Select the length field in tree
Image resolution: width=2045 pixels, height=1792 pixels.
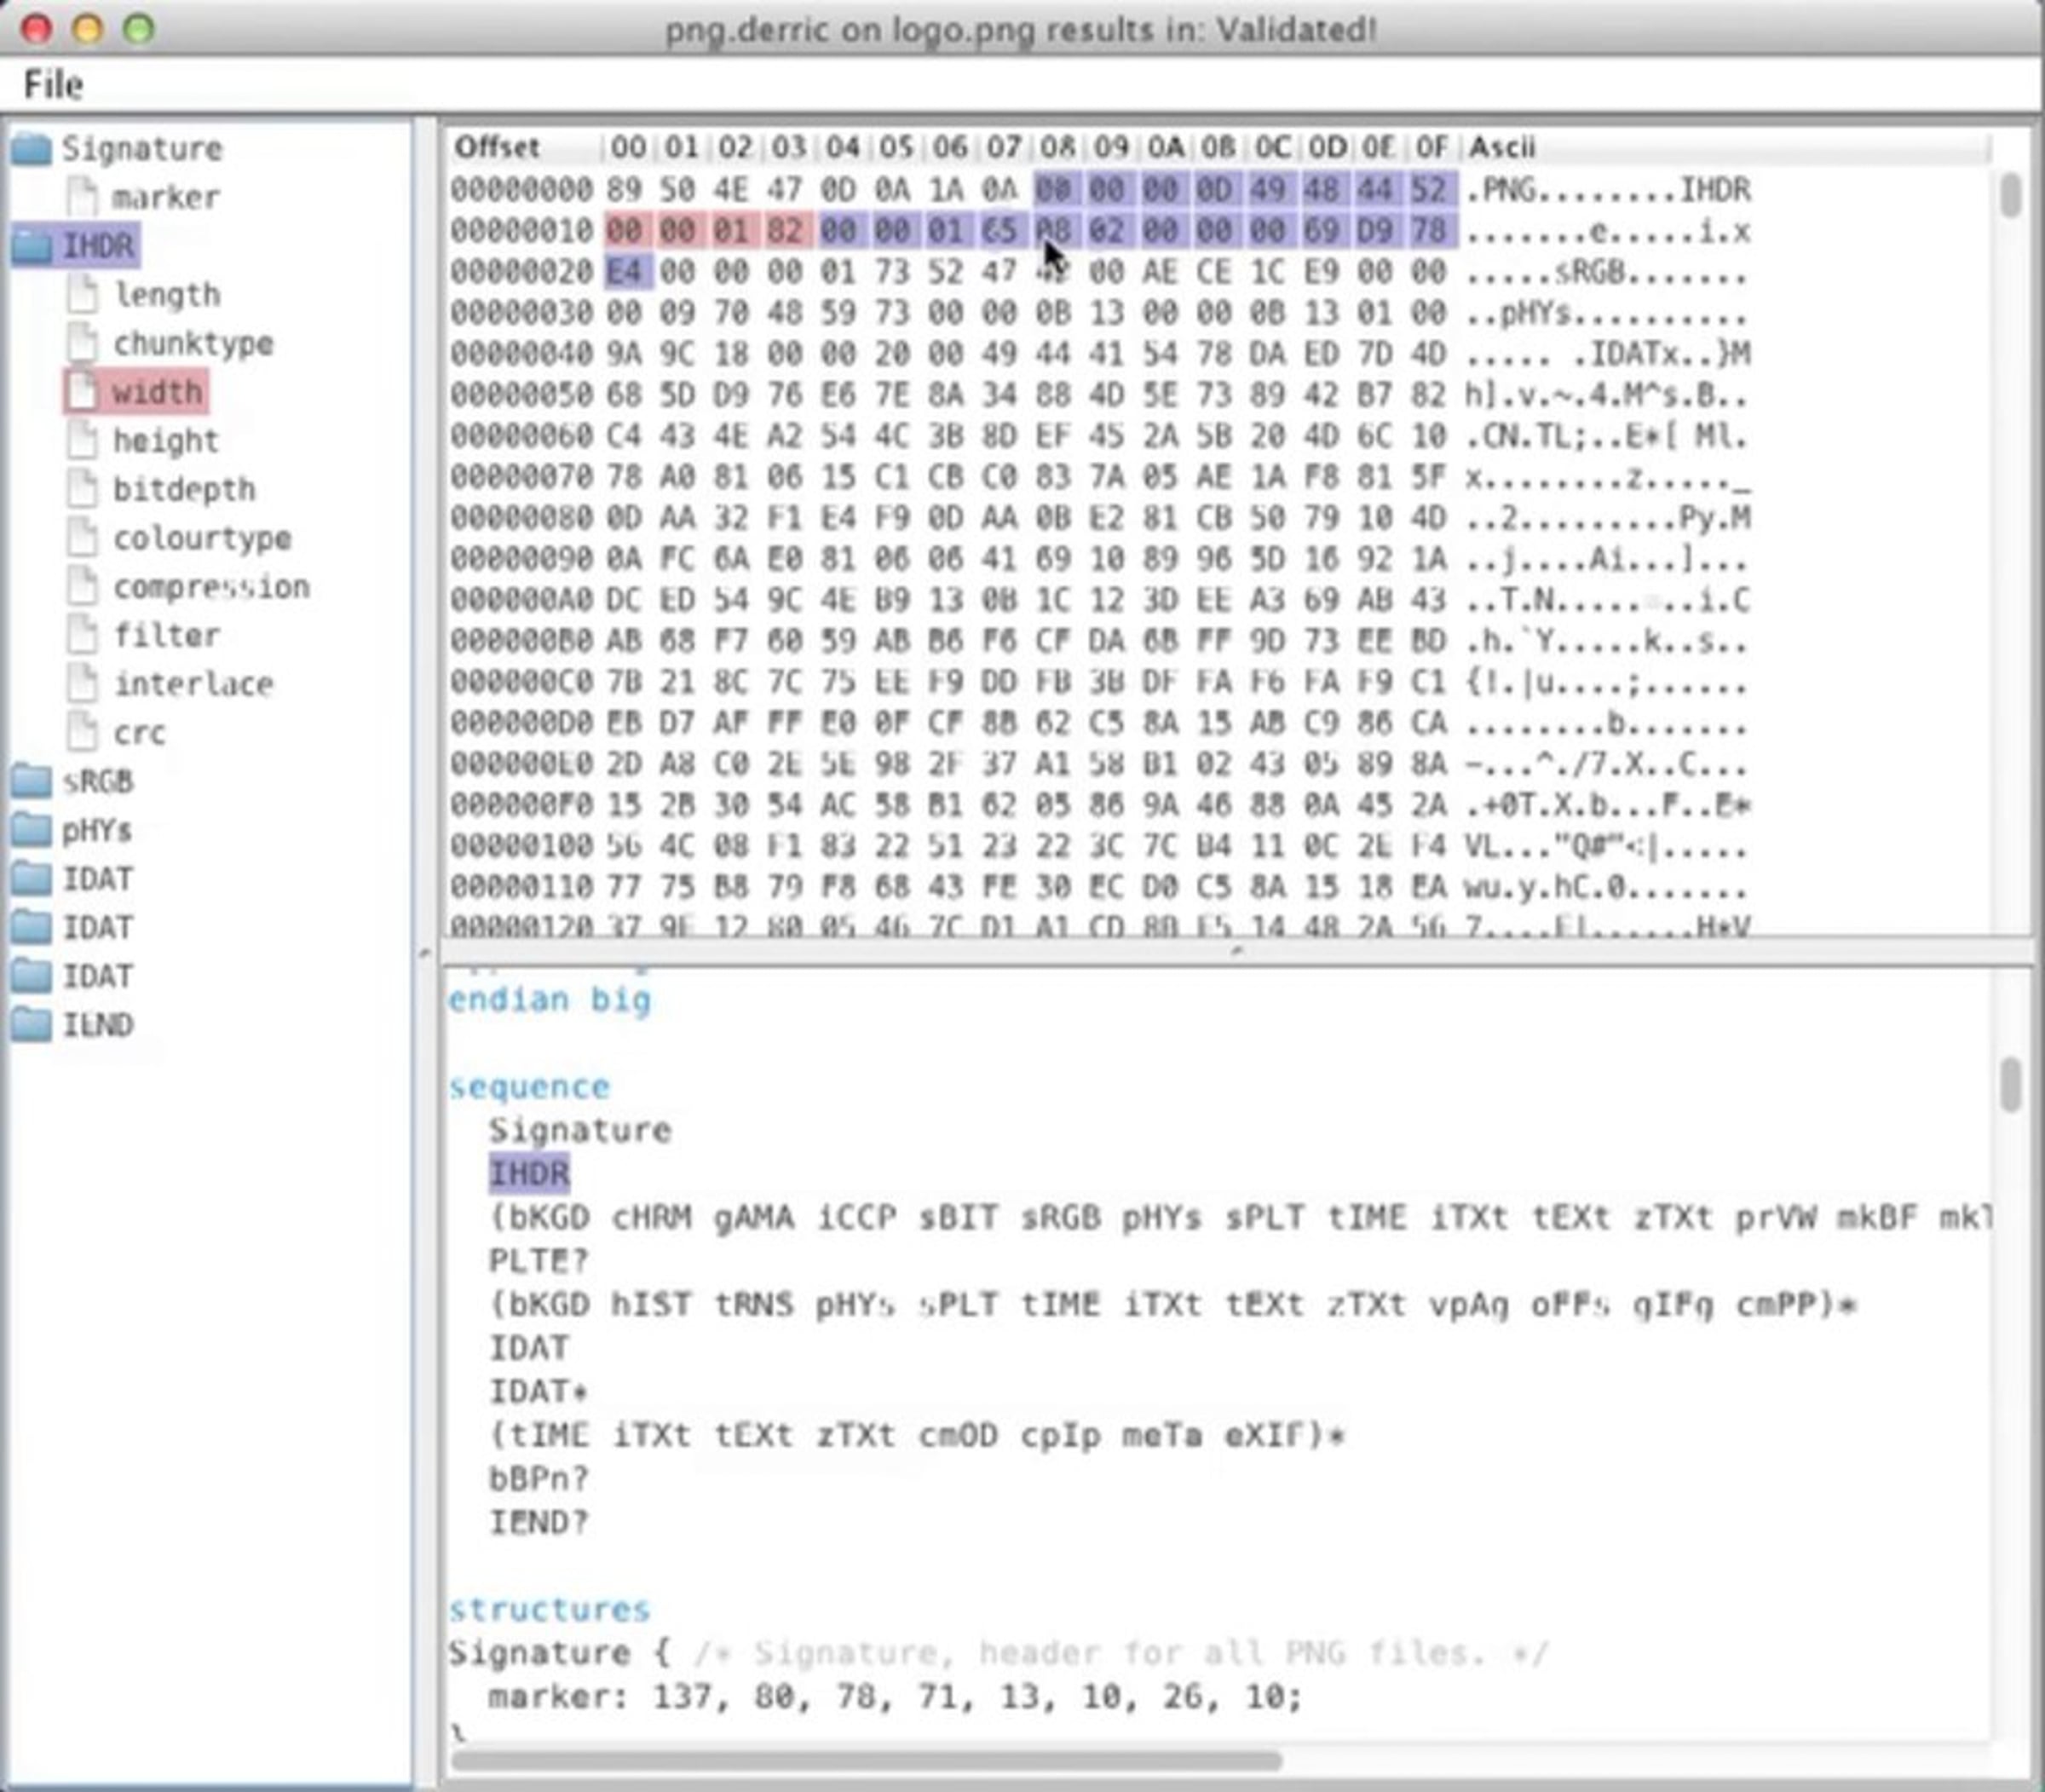[166, 295]
